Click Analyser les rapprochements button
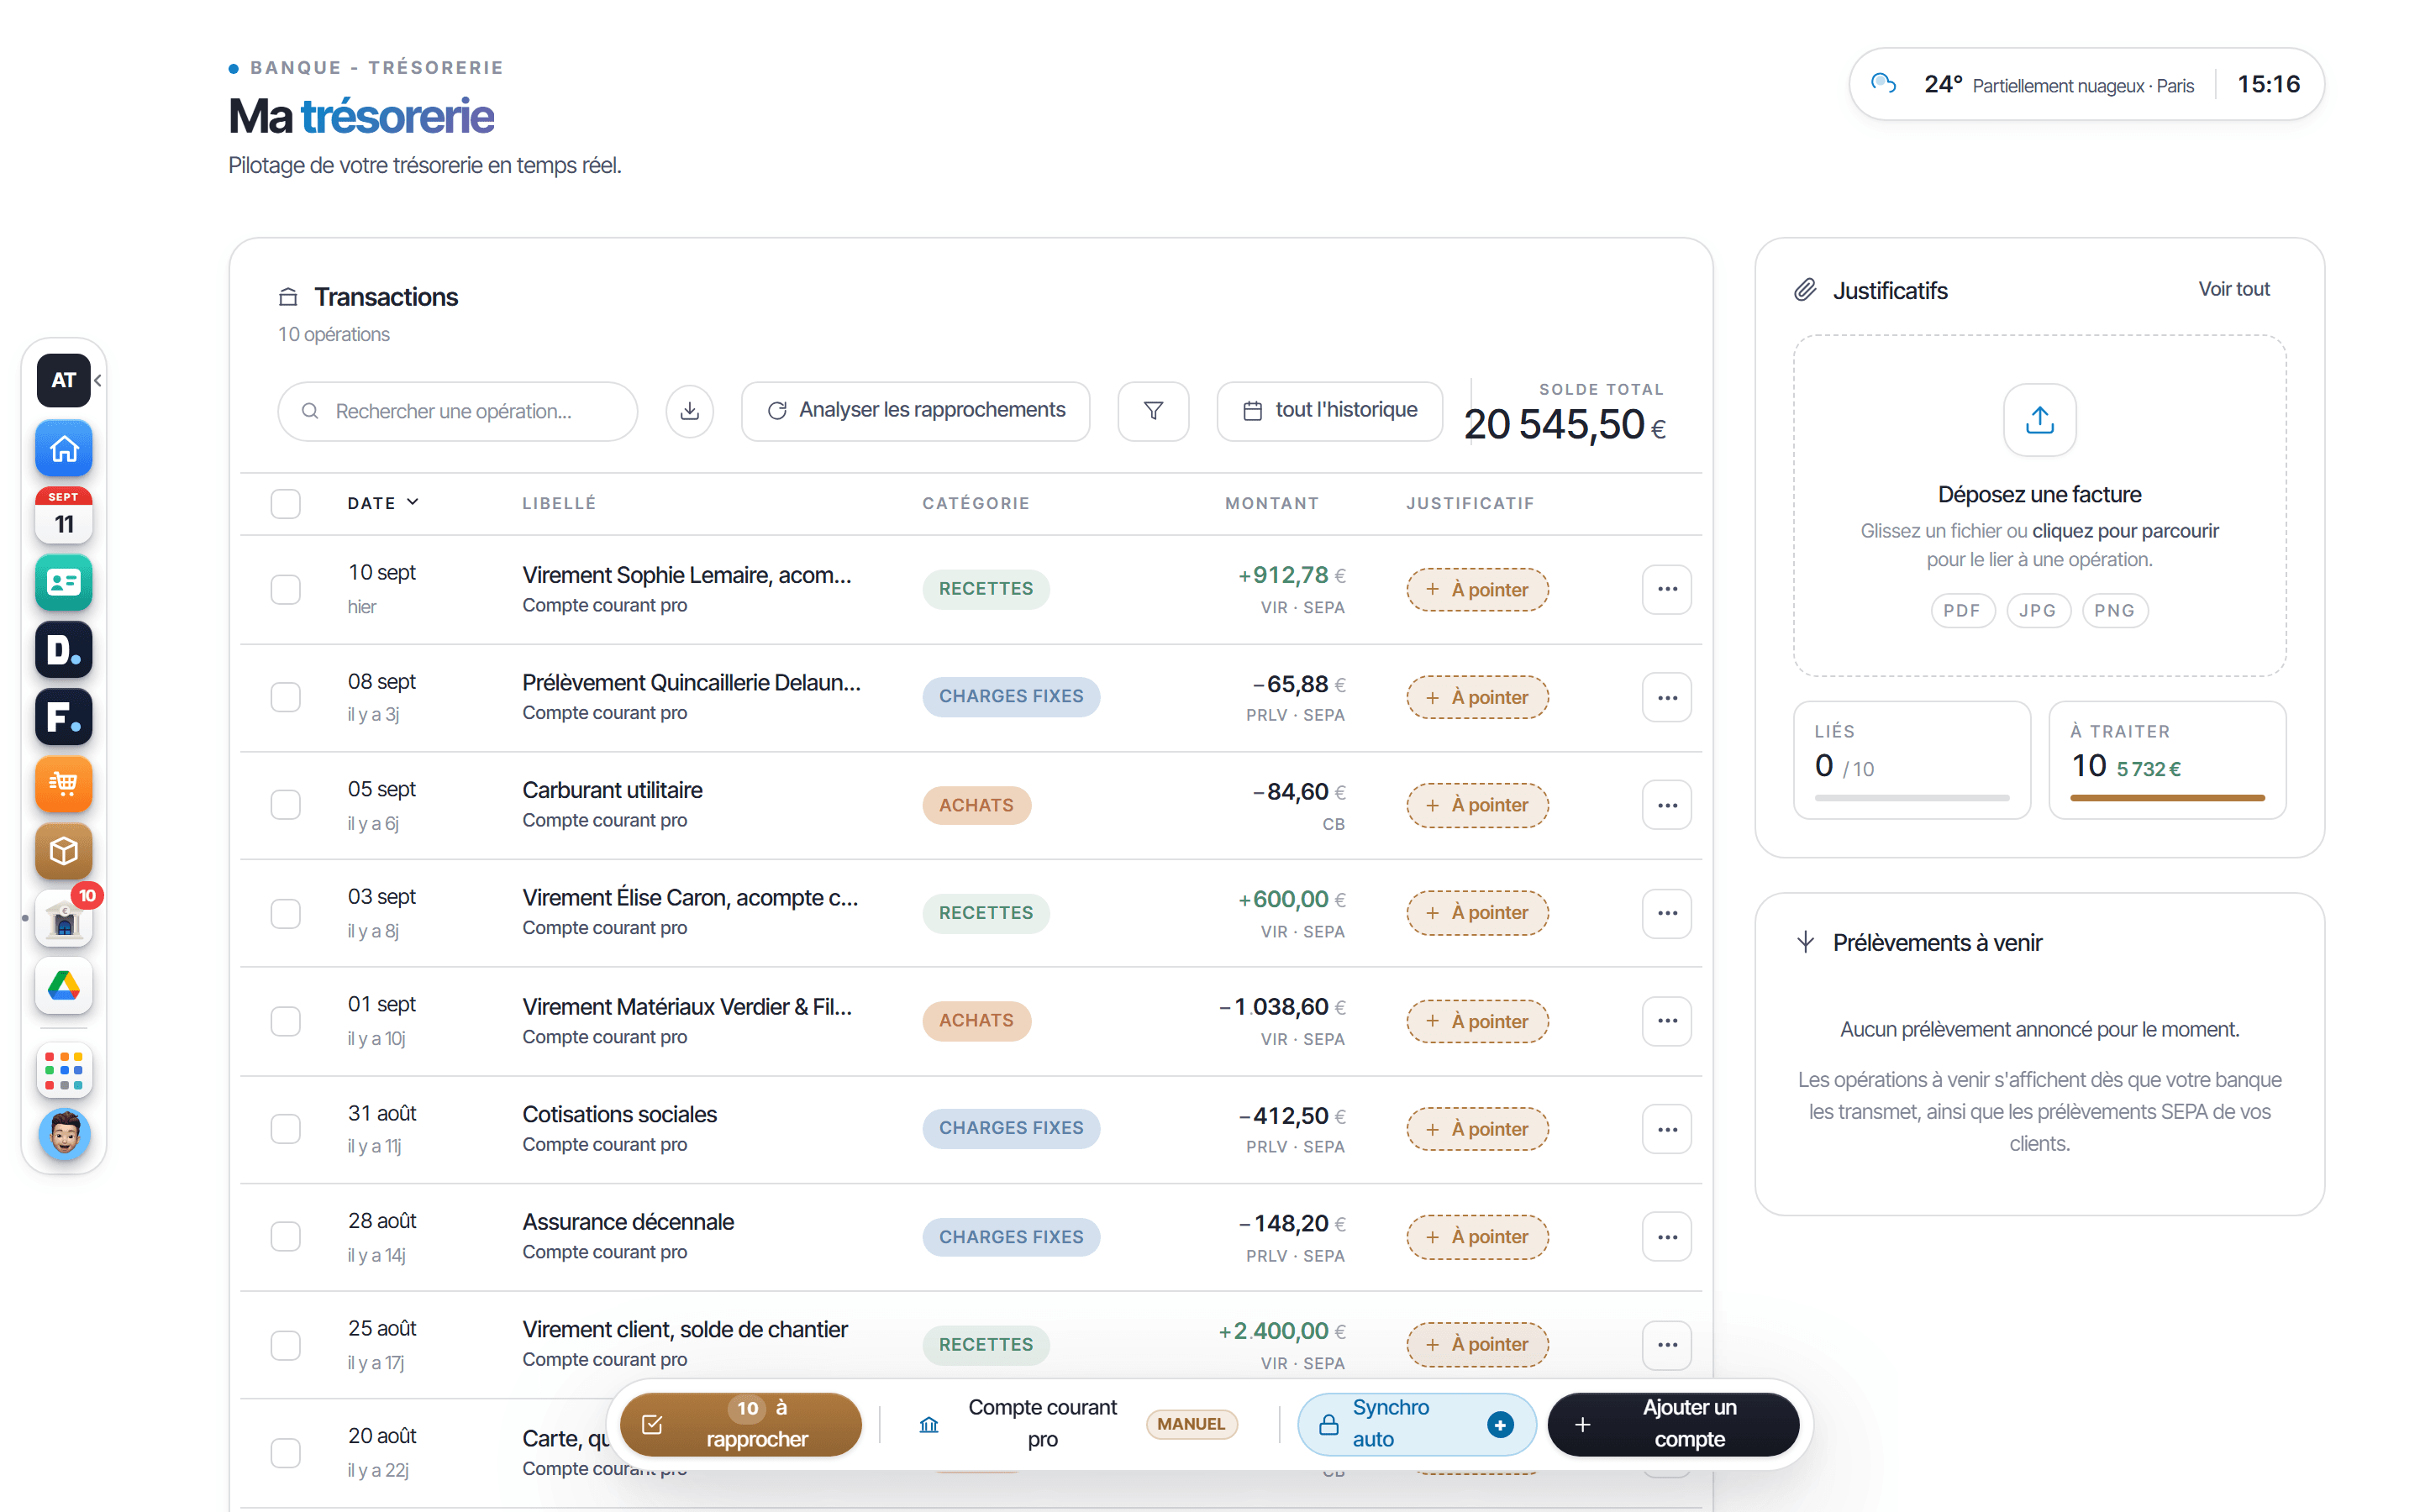The image size is (2420, 1512). coord(915,411)
